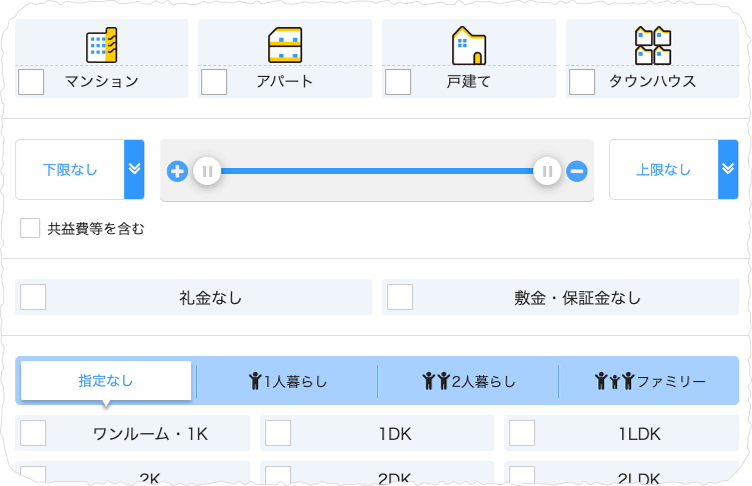Select the 1人暮らし tab
This screenshot has height=486, width=752.
288,381
